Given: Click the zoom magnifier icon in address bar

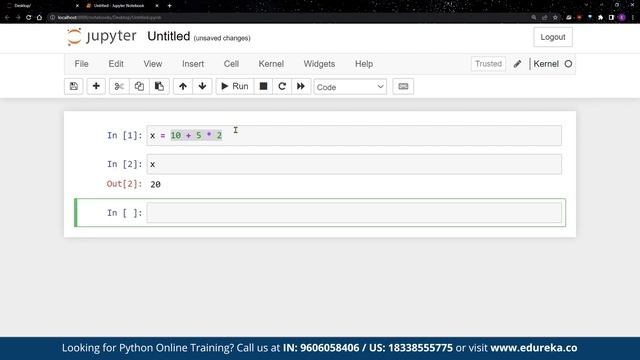Looking at the screenshot, I should click(x=533, y=18).
